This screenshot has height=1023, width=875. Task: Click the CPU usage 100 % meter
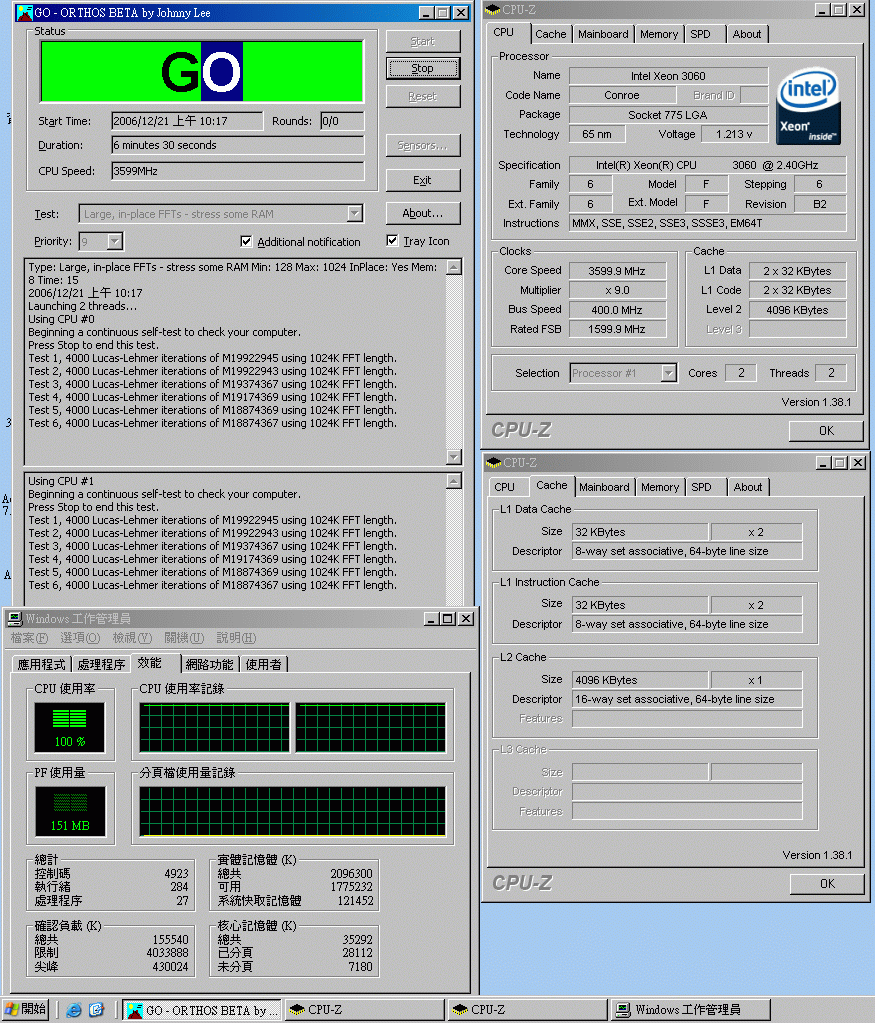70,727
